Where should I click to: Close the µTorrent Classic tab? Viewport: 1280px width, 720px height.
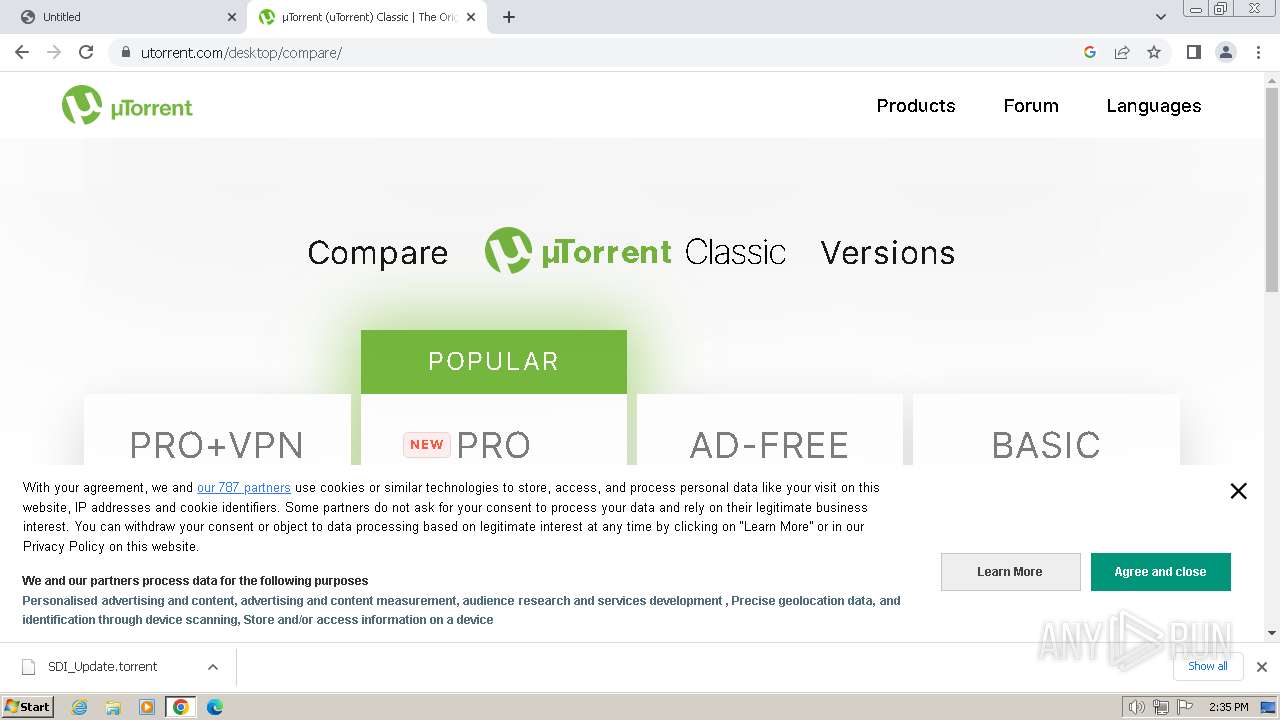[471, 17]
